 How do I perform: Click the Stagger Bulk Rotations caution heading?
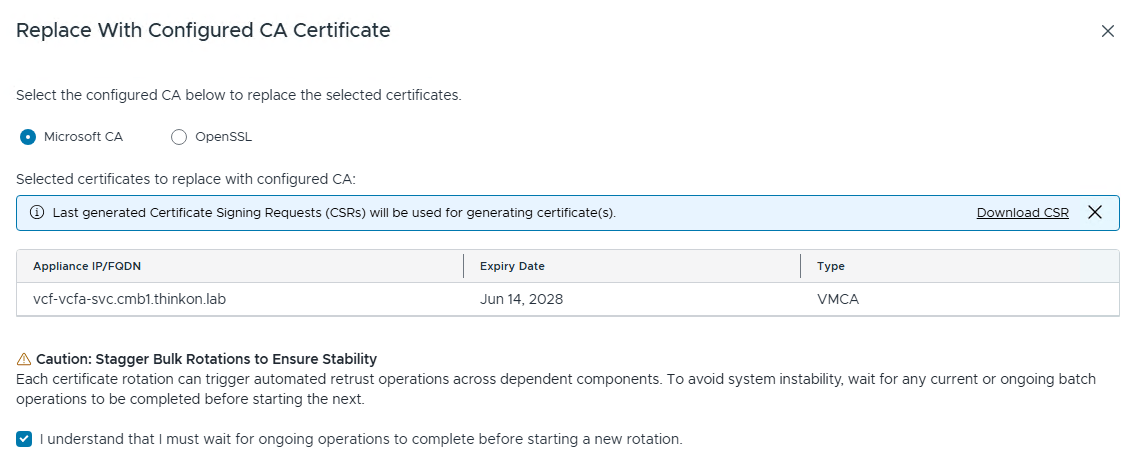[206, 359]
